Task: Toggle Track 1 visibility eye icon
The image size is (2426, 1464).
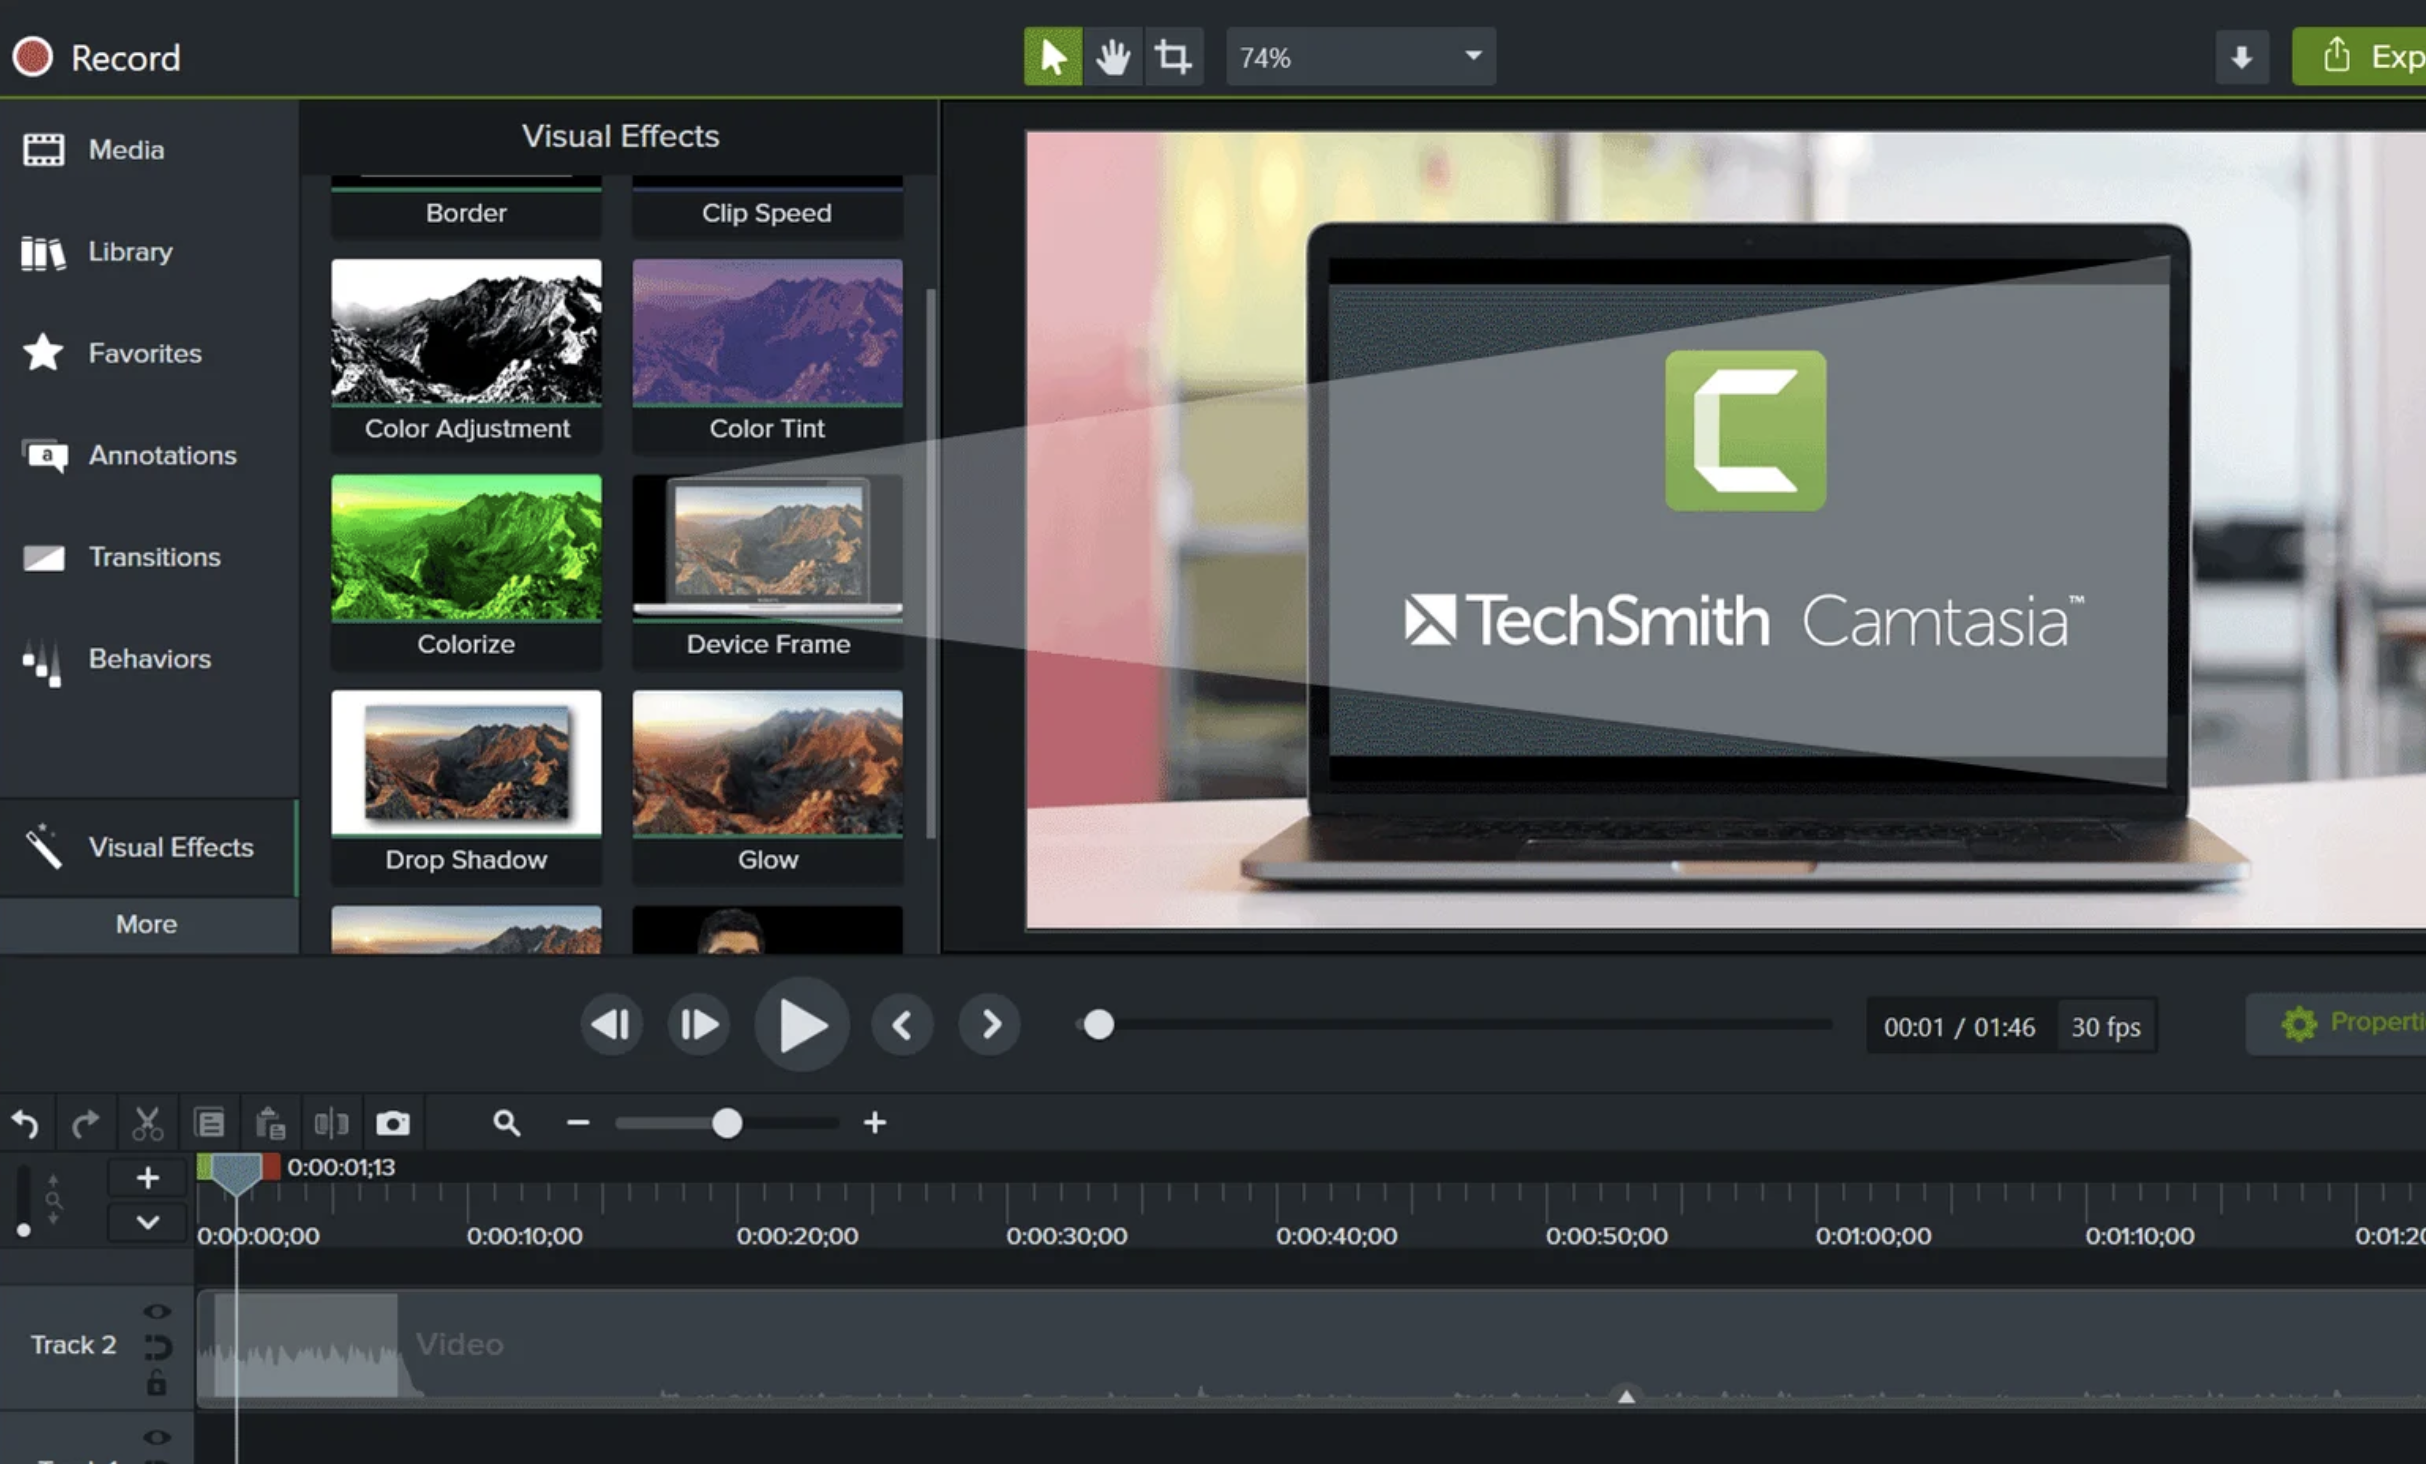Action: pyautogui.click(x=157, y=1438)
